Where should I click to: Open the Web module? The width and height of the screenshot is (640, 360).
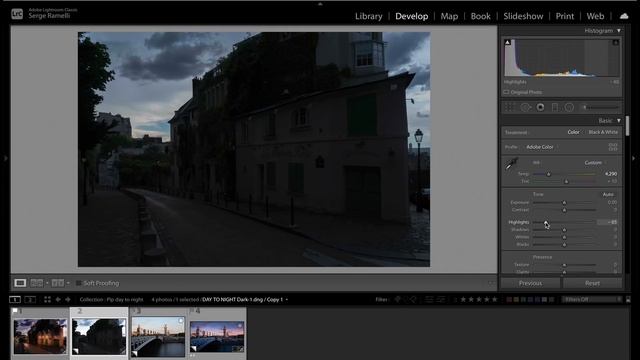(595, 16)
